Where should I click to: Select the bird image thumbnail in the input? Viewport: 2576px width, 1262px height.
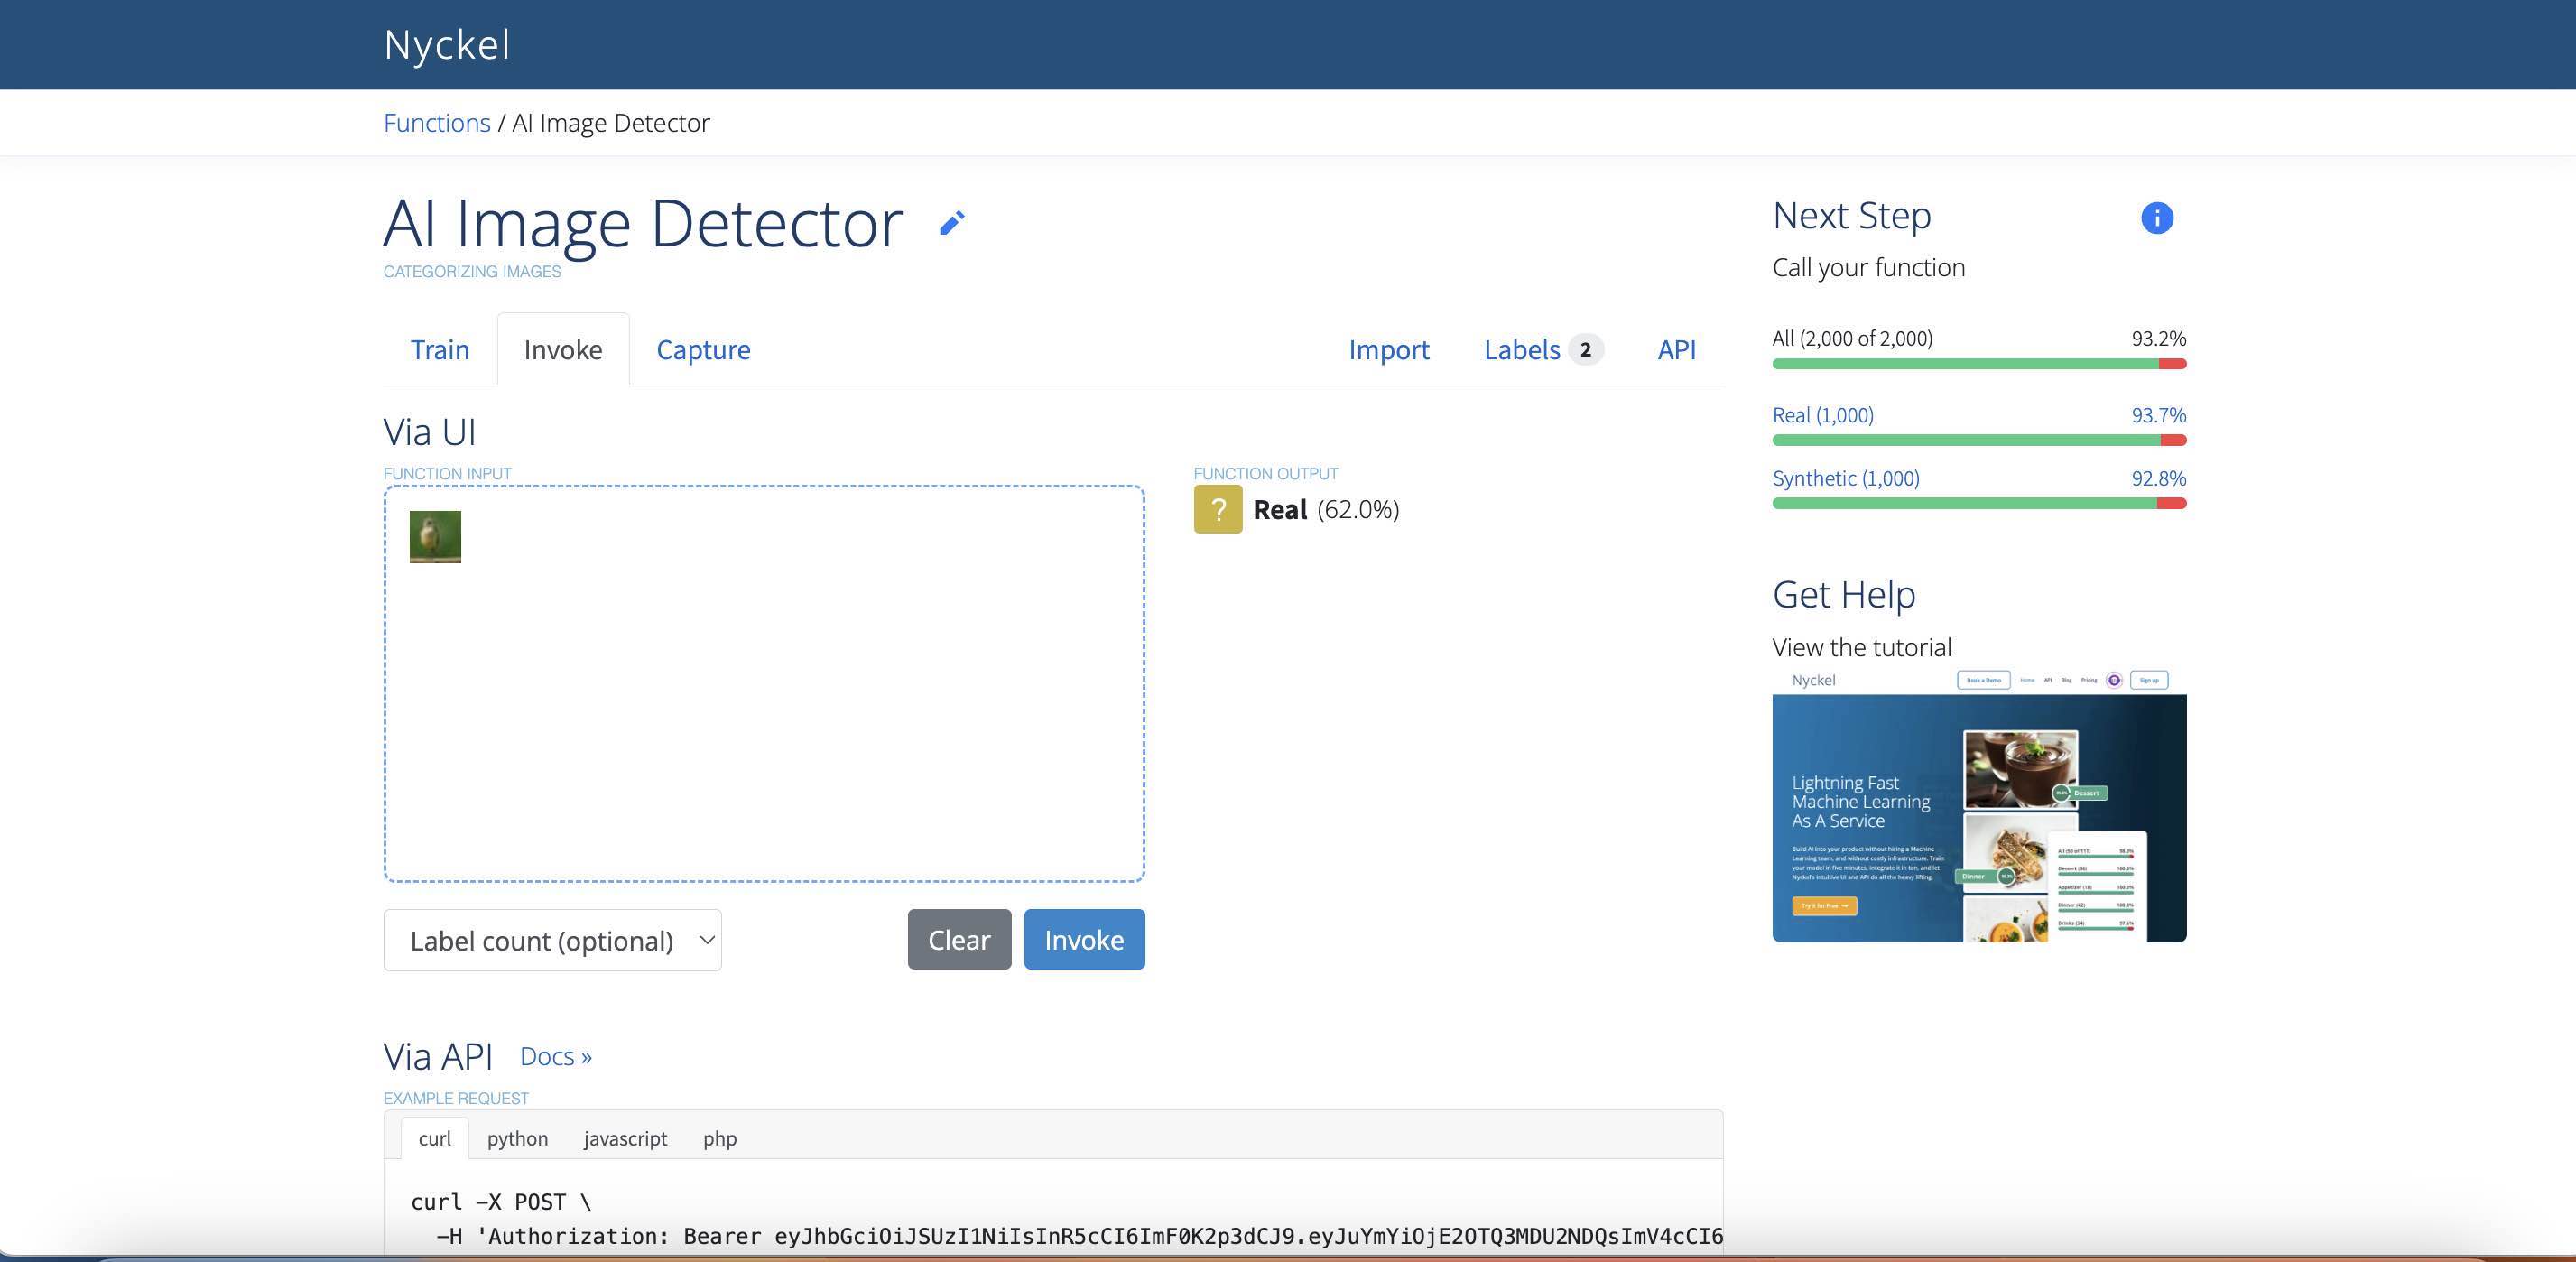point(435,537)
